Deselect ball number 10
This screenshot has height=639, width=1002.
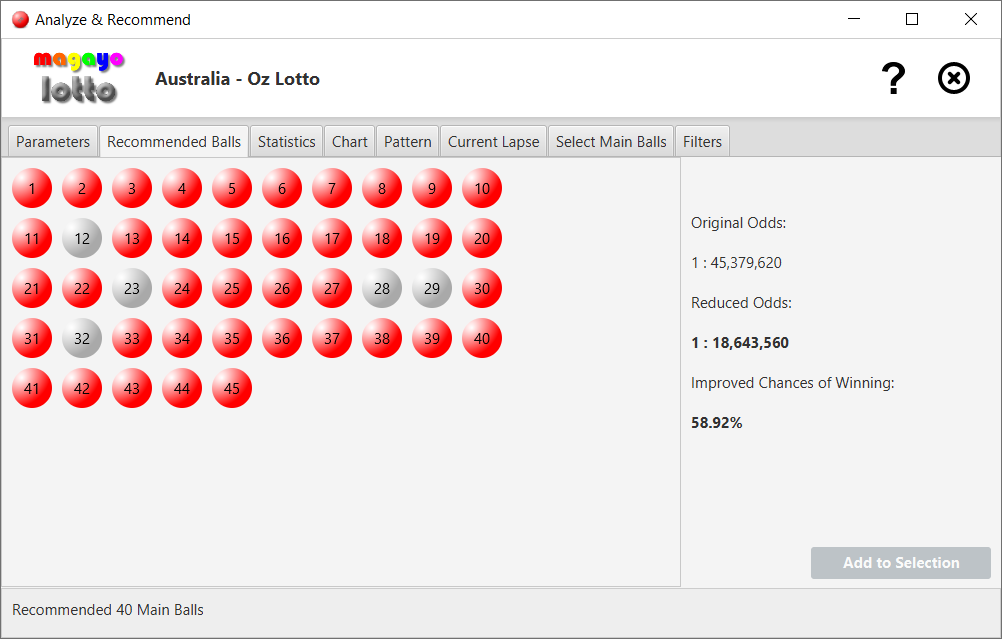pyautogui.click(x=481, y=188)
